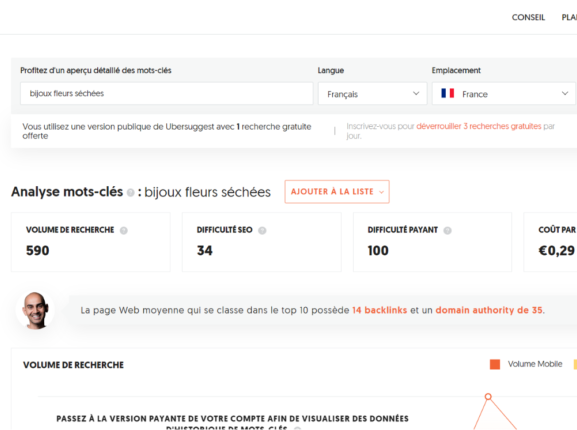Click 'déverrouiller 3 recherches gratuites' link
Screen dimensions: 577x430
point(479,126)
